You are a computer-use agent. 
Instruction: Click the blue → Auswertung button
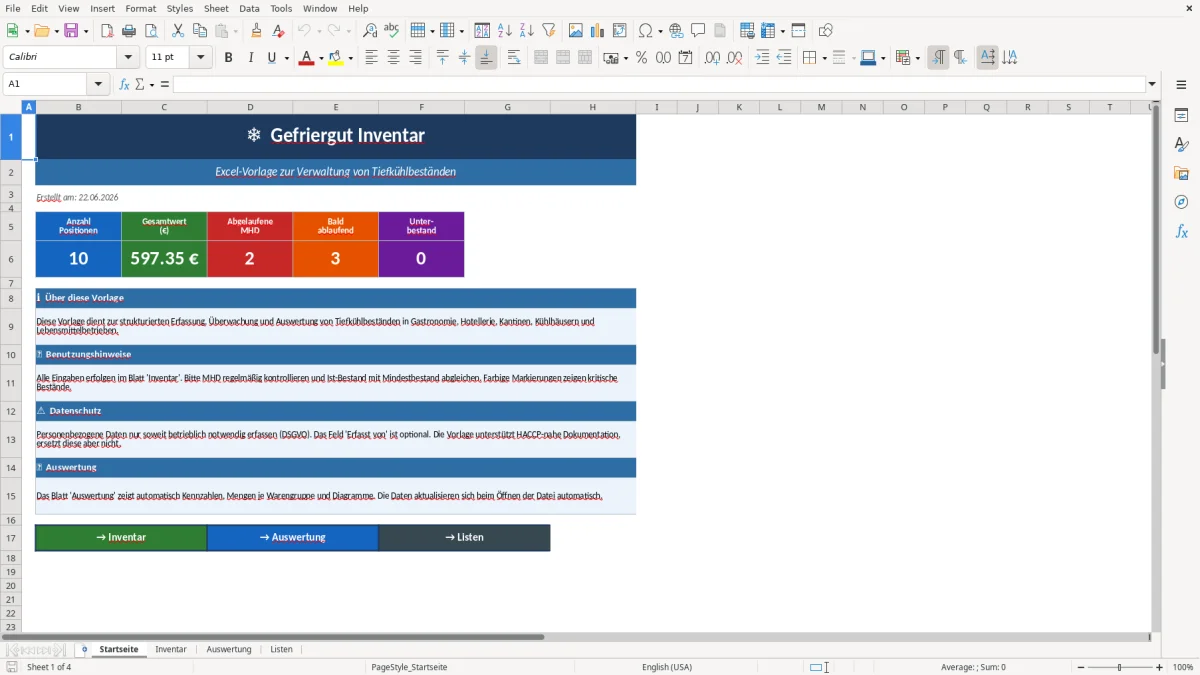293,538
